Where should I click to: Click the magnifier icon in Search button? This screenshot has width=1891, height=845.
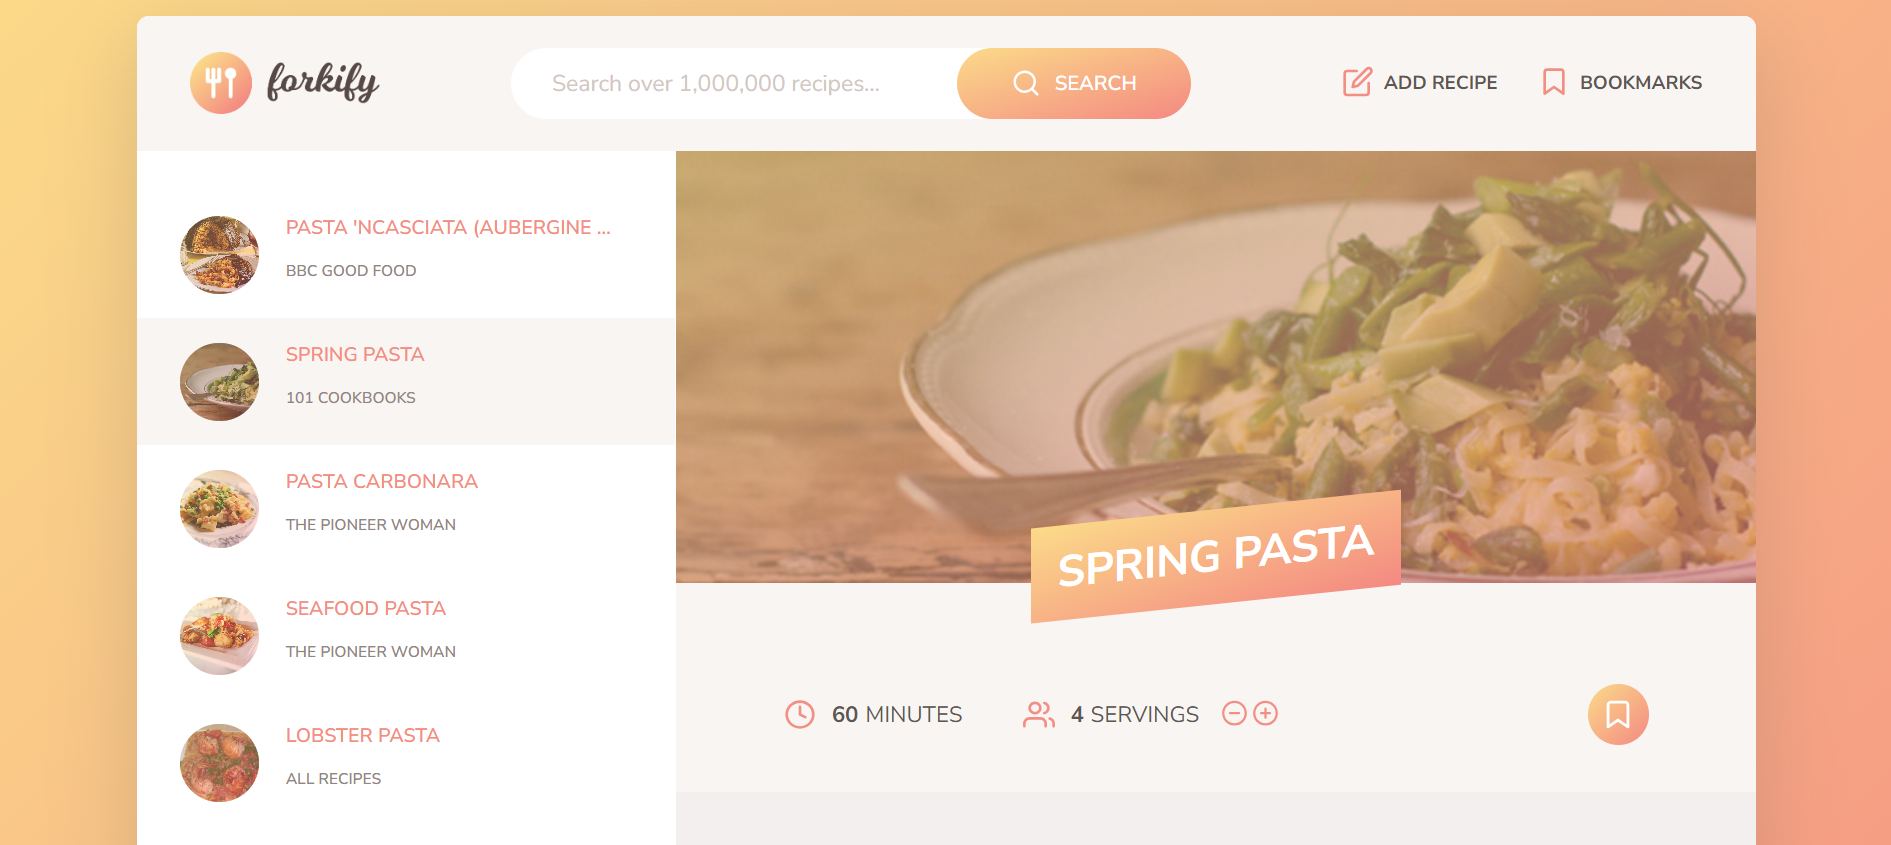click(x=1025, y=83)
